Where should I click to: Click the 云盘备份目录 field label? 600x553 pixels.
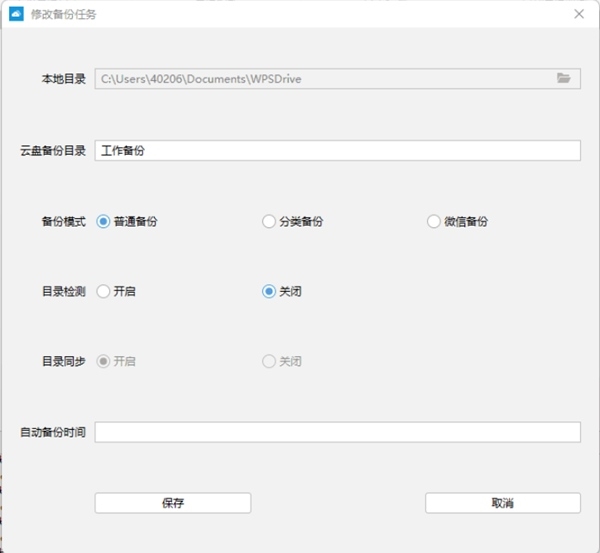coord(53,150)
